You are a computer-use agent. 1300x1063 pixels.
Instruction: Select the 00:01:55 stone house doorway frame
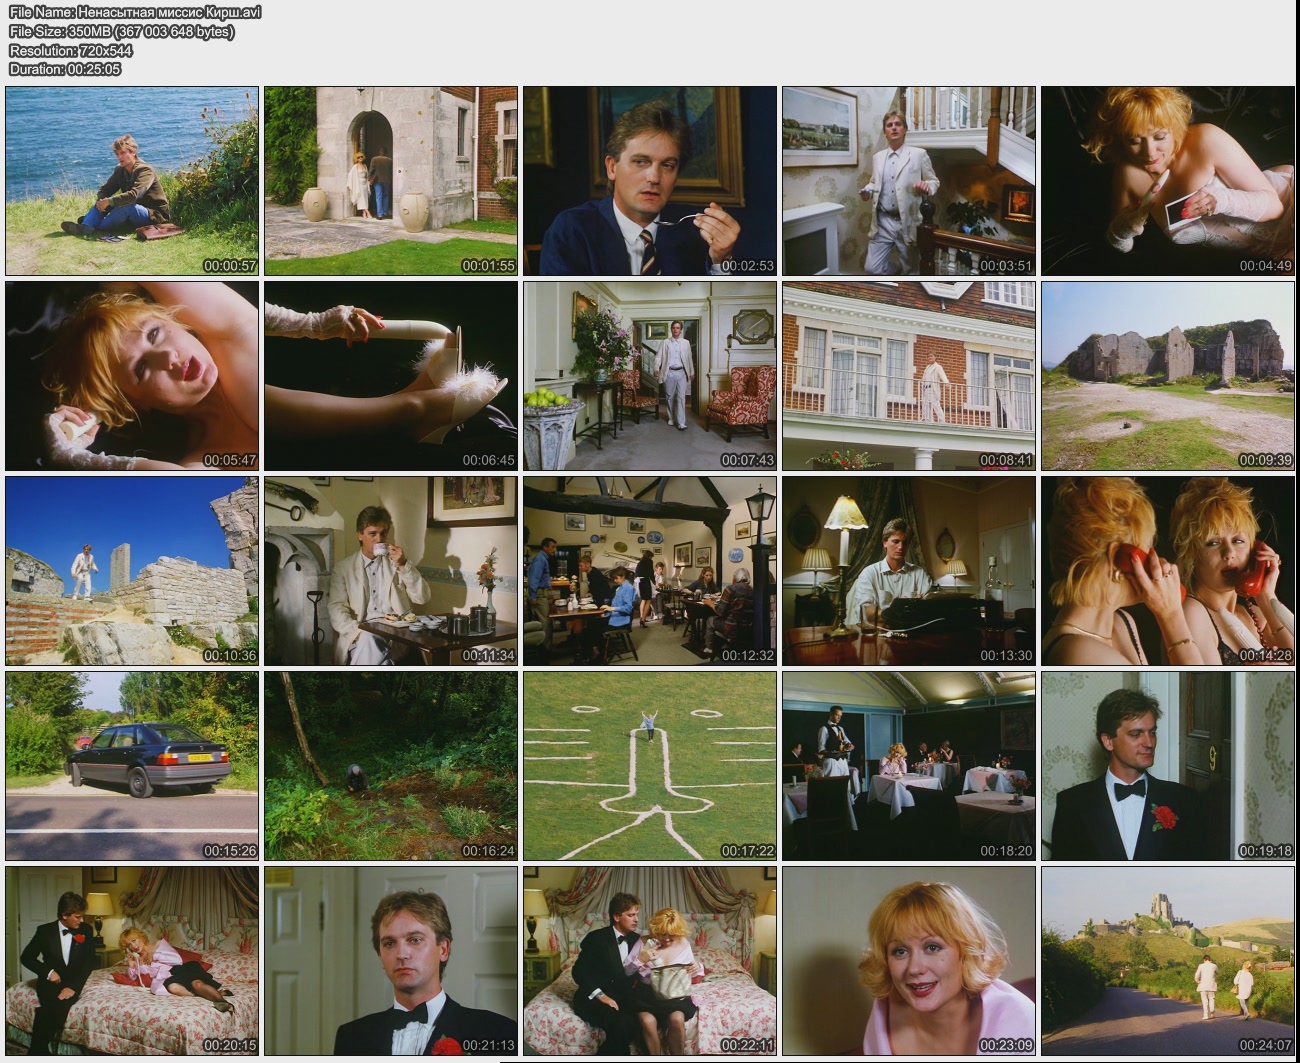pos(390,180)
